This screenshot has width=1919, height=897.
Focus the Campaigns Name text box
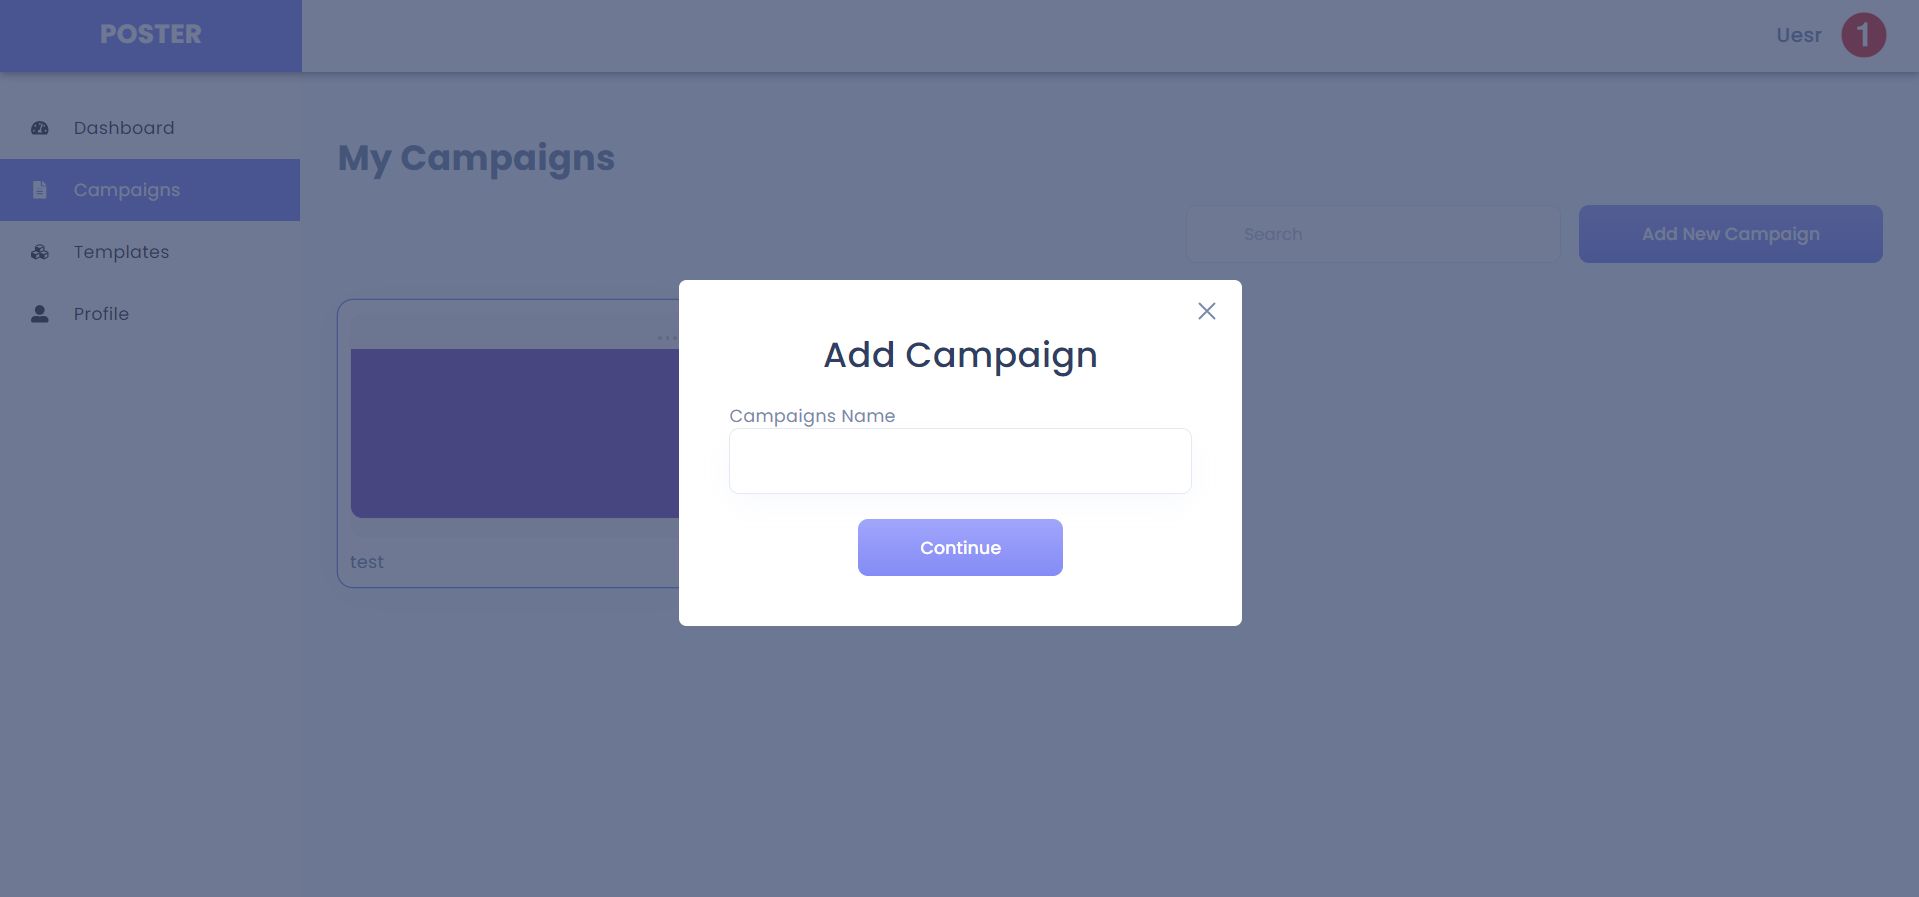[960, 461]
